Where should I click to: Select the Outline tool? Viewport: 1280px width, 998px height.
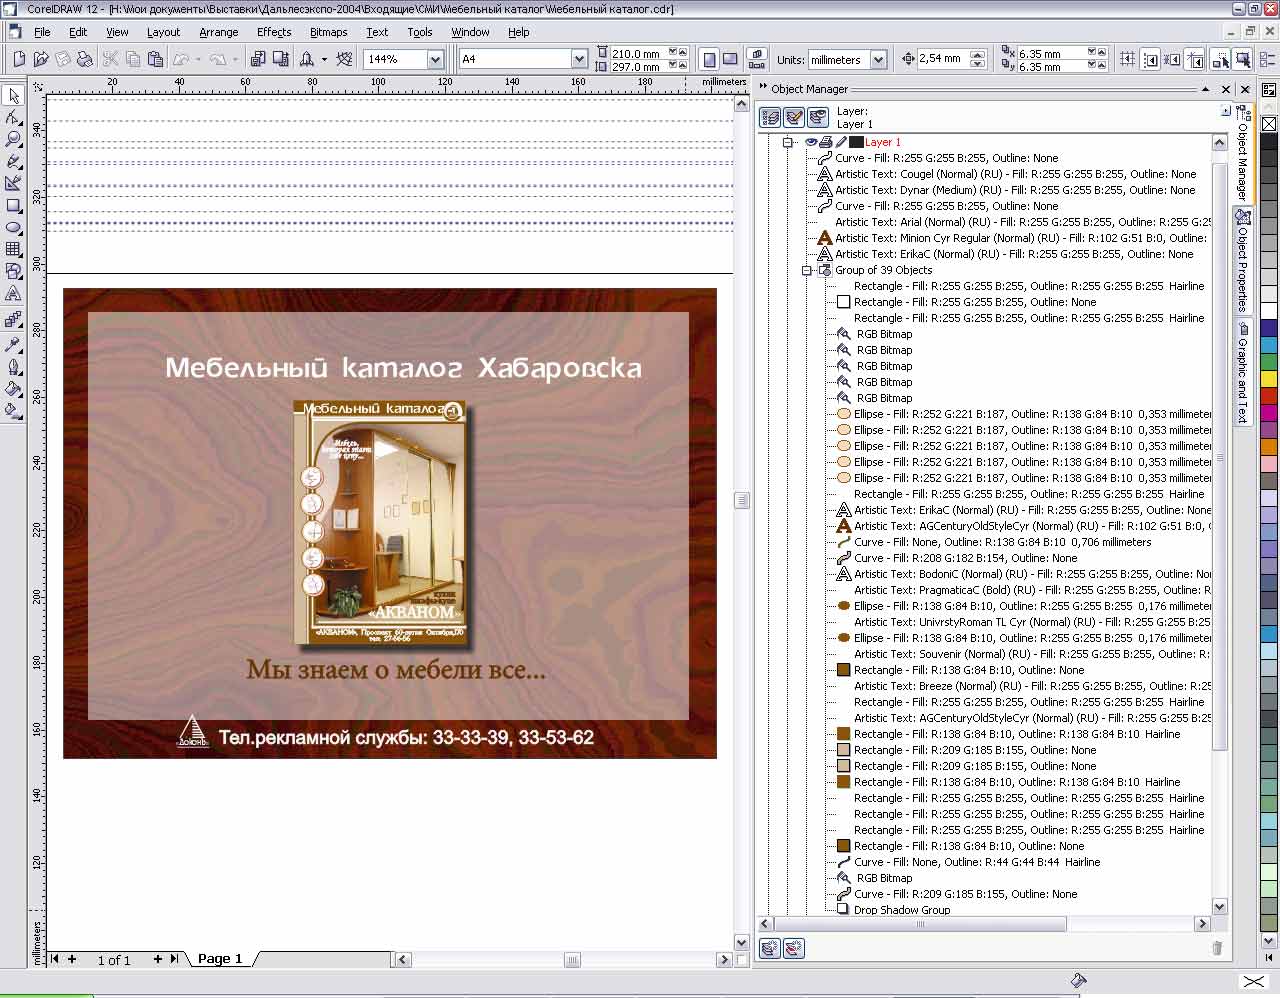pyautogui.click(x=13, y=366)
